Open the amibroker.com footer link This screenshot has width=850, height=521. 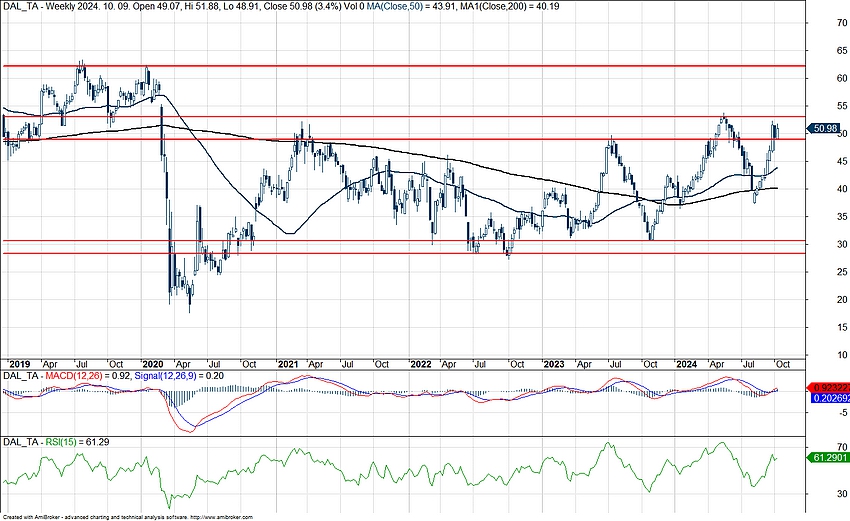(222, 518)
